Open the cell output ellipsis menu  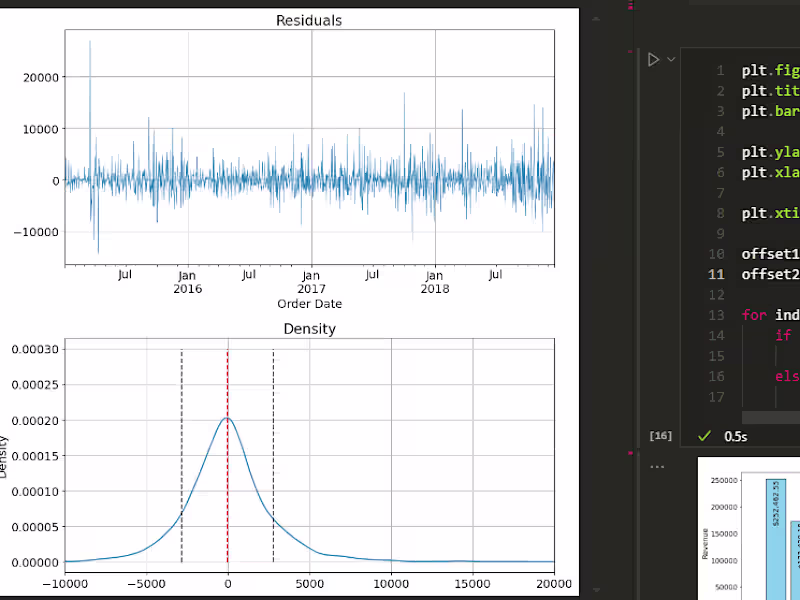pyautogui.click(x=658, y=466)
